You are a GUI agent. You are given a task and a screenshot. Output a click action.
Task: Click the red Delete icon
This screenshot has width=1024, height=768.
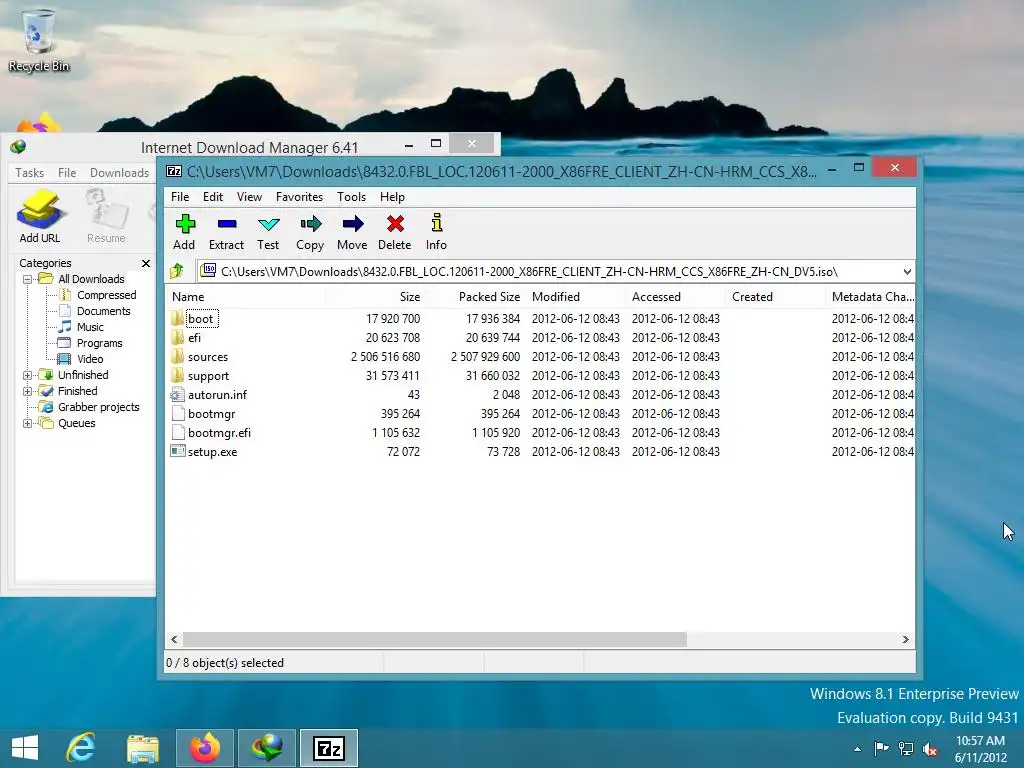coord(394,232)
